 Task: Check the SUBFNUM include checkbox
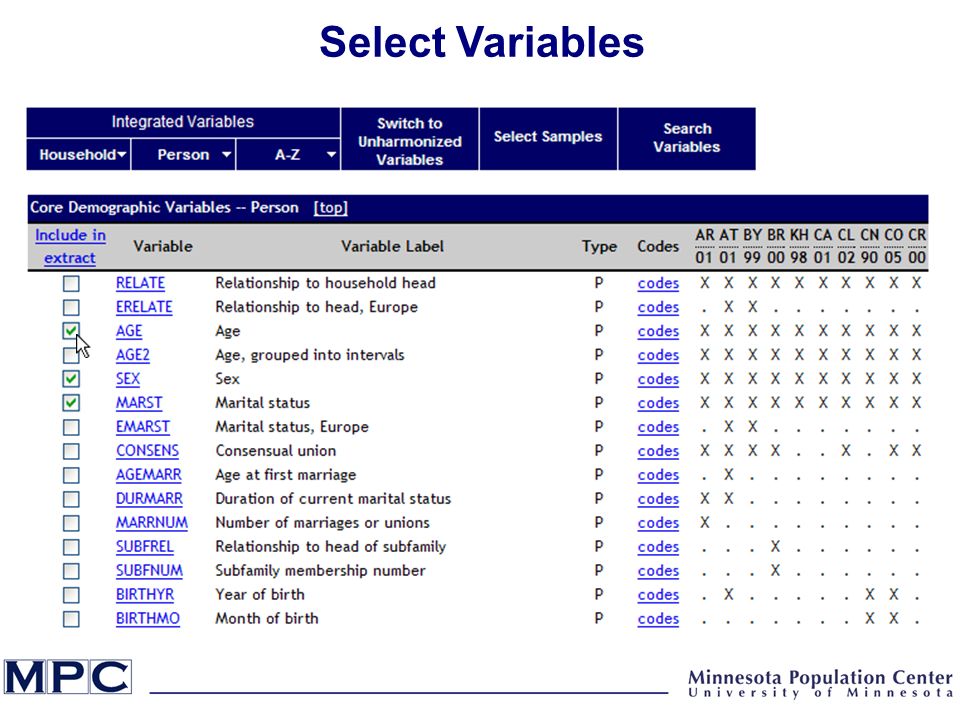tap(71, 571)
